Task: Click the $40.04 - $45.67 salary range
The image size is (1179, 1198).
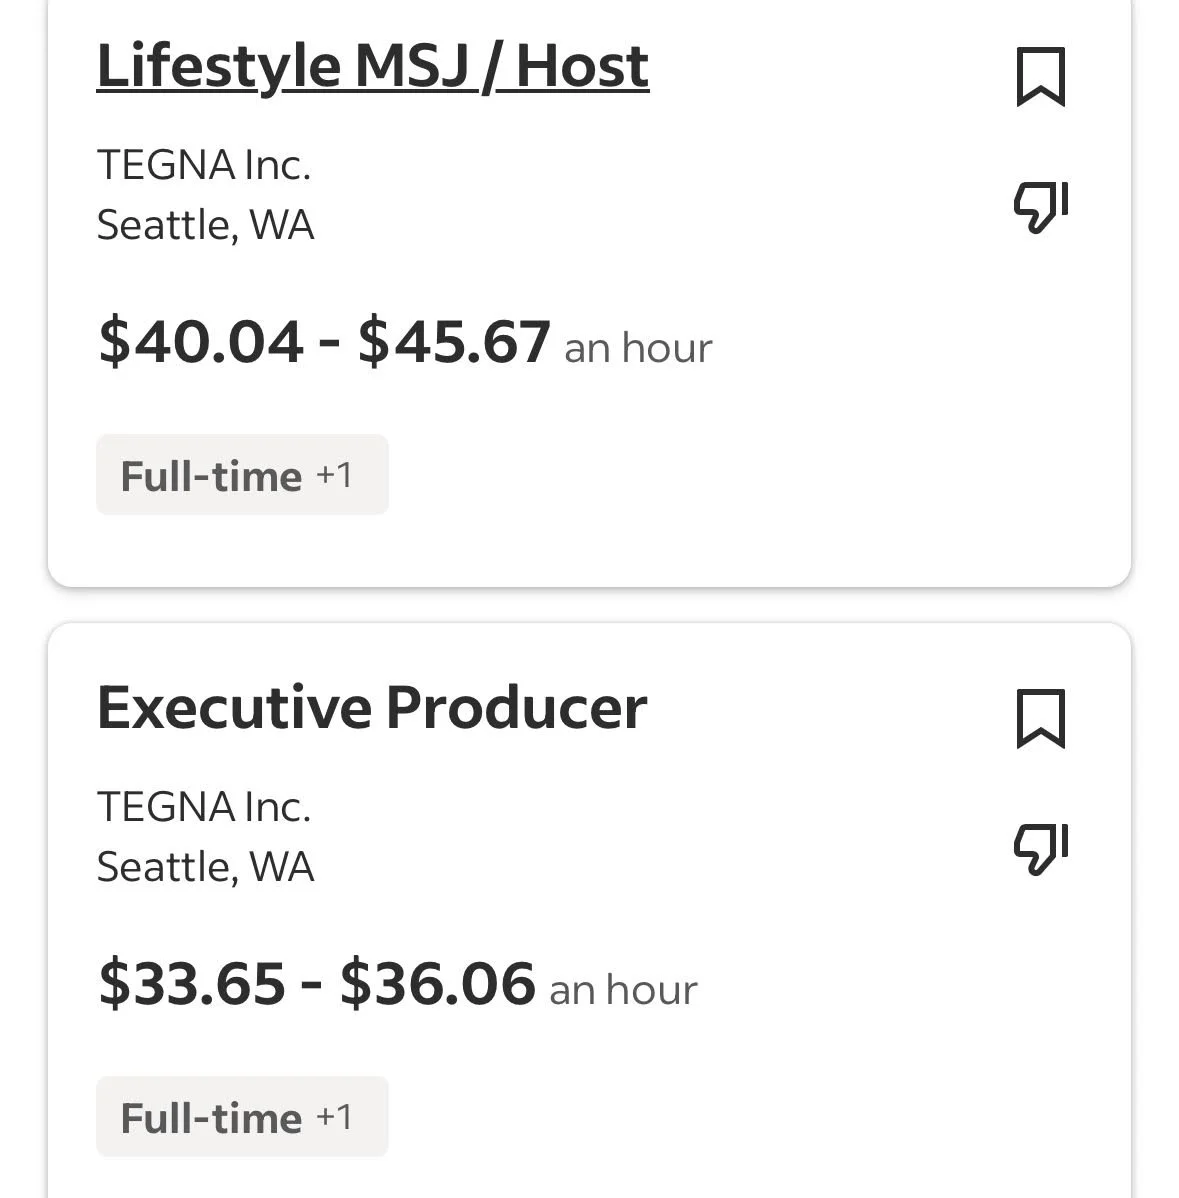Action: [x=324, y=341]
